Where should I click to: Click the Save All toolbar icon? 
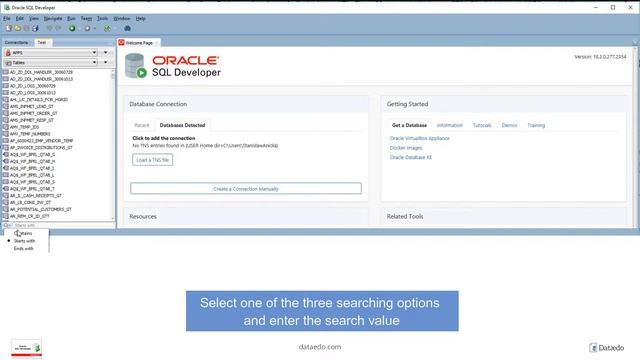(x=35, y=28)
